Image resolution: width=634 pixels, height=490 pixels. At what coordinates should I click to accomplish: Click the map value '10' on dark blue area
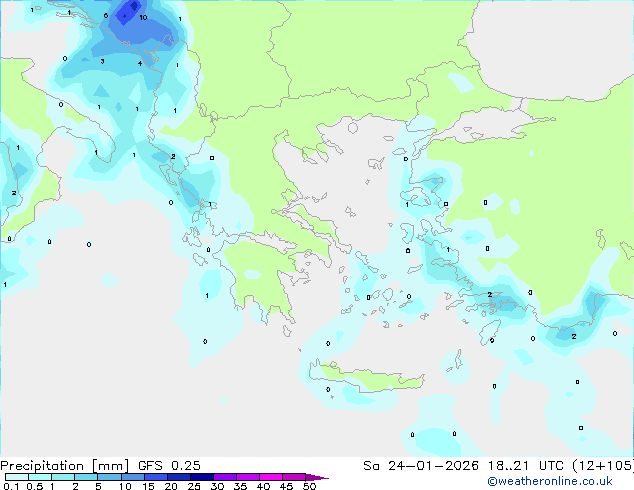pyautogui.click(x=143, y=17)
